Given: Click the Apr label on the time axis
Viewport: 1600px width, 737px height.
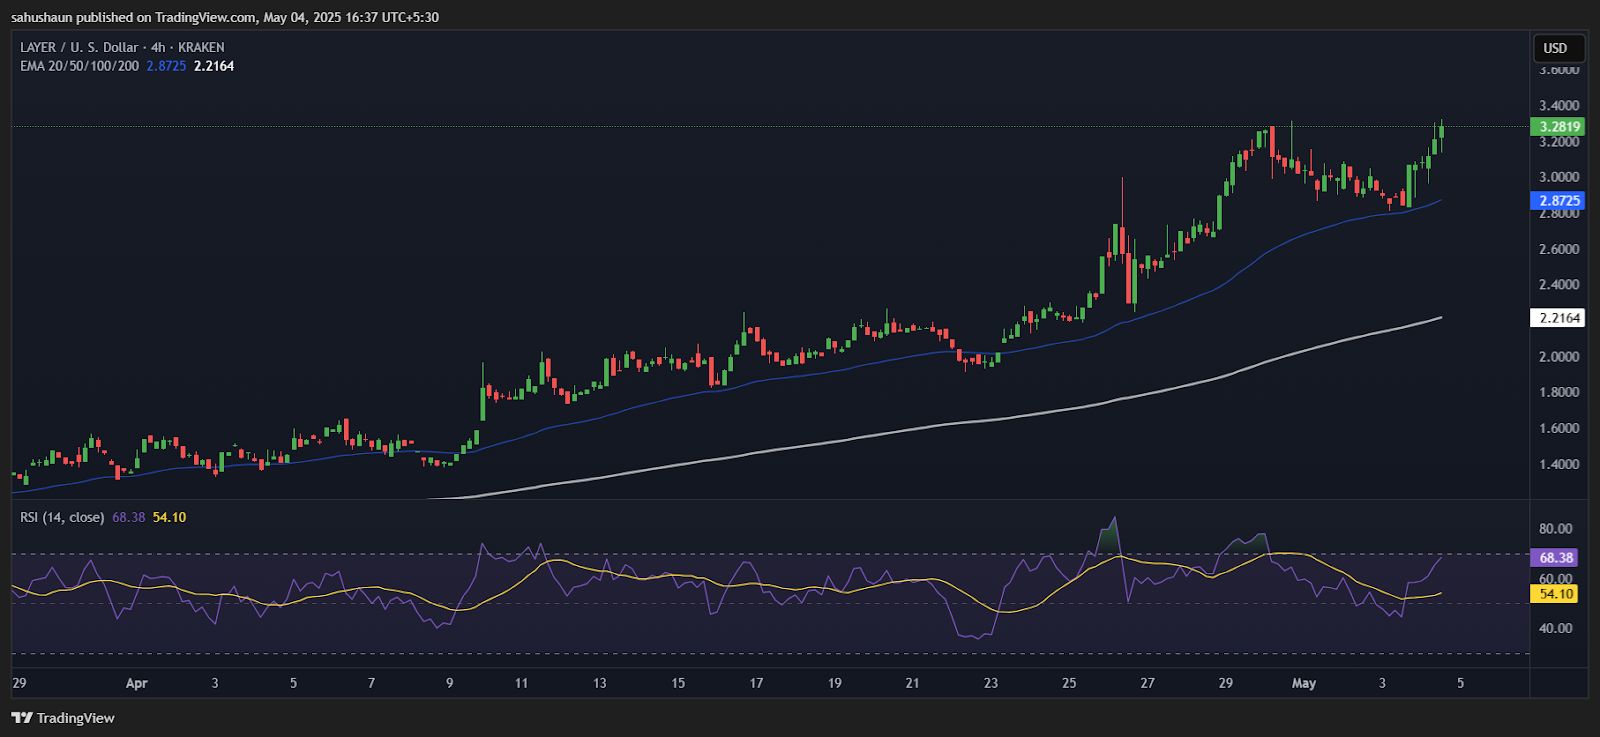Looking at the screenshot, I should coord(136,684).
